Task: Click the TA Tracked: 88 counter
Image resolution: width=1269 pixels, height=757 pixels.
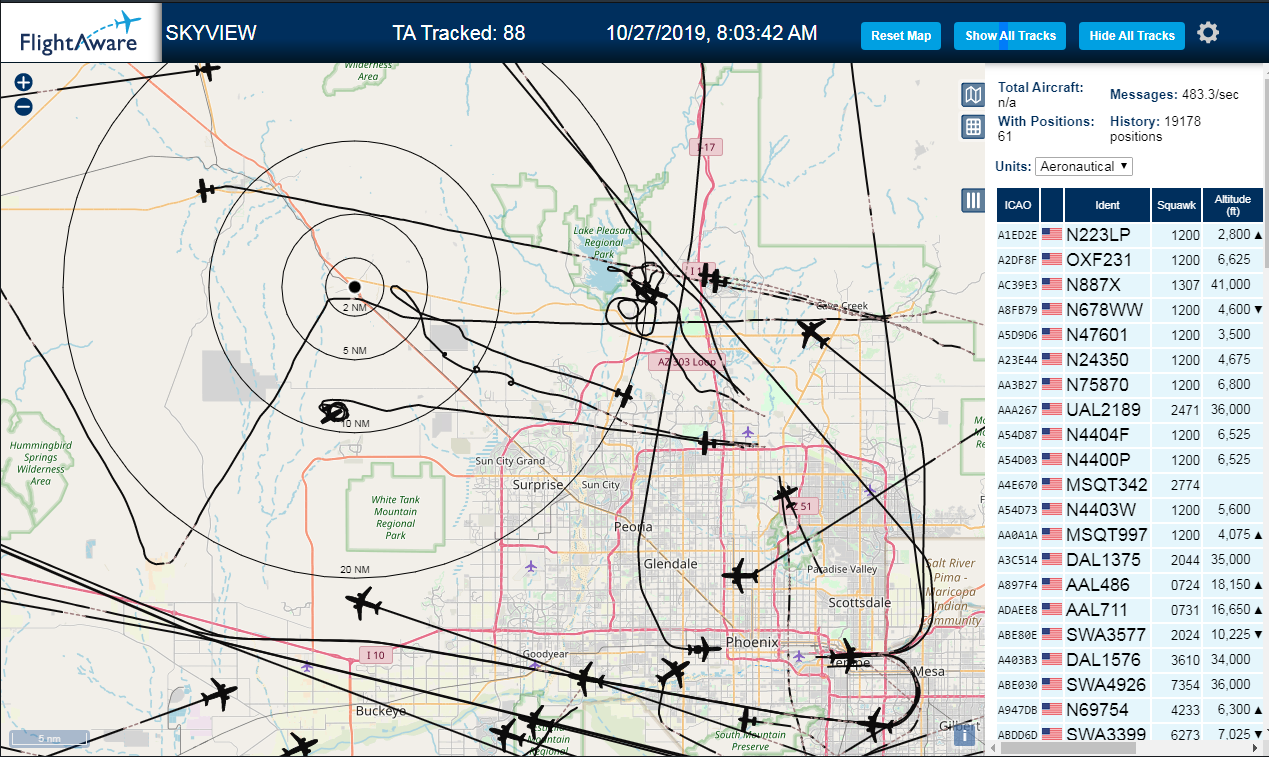Action: click(x=459, y=33)
